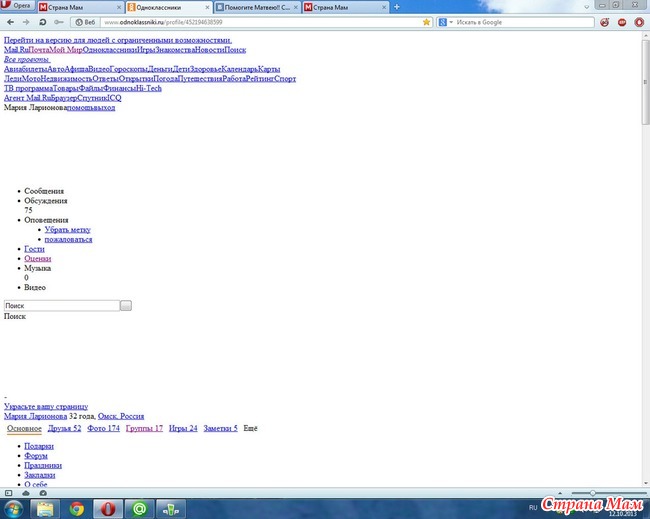Open Windows Explorer from taskbar

tap(45, 508)
